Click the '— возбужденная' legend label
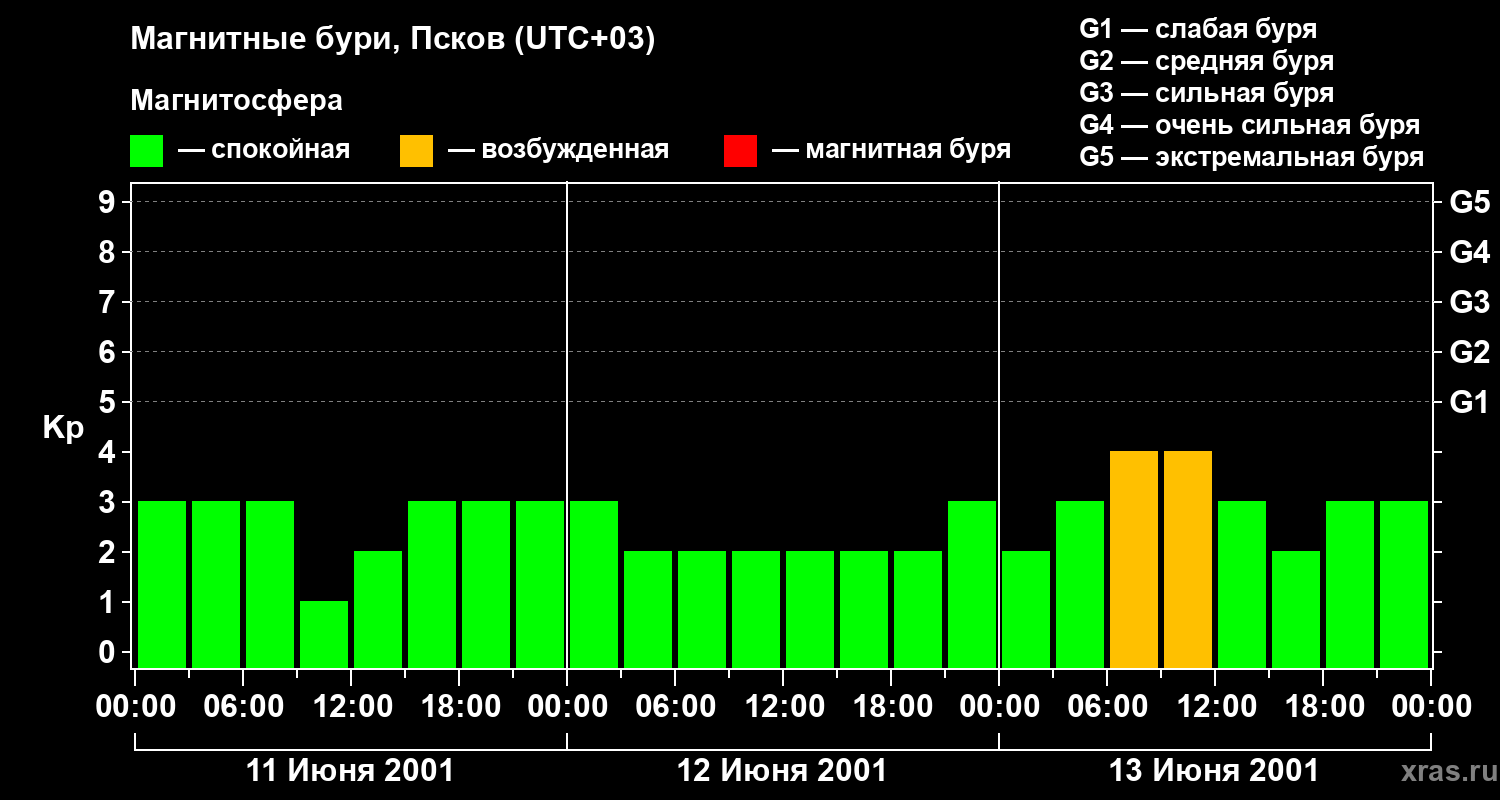 pos(558,150)
